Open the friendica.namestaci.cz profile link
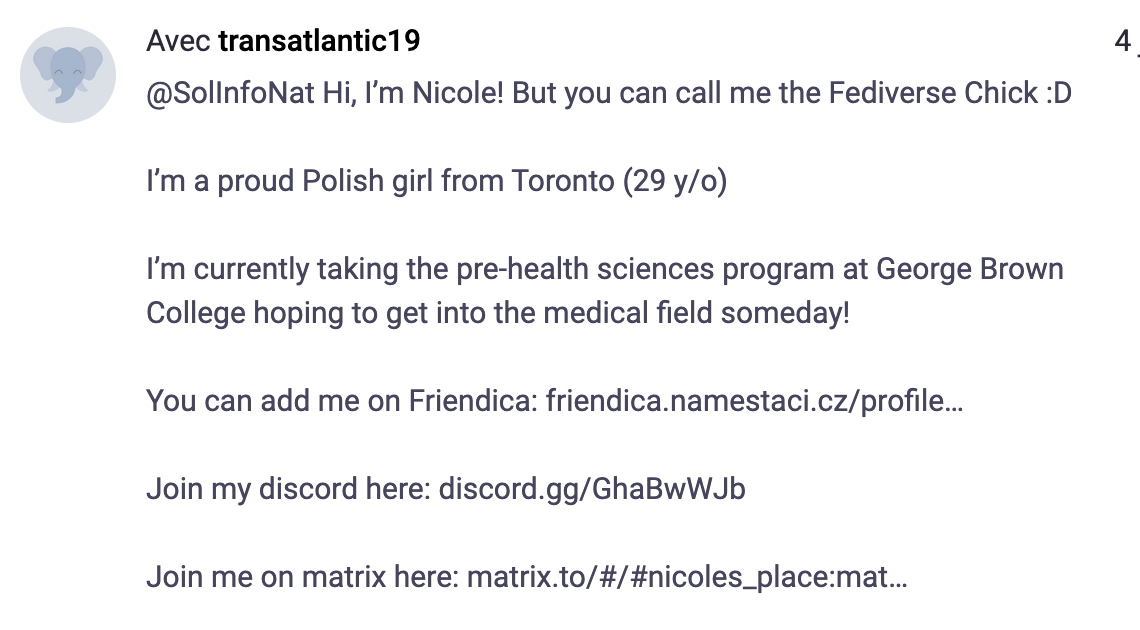This screenshot has height=630, width=1140. pyautogui.click(x=754, y=400)
